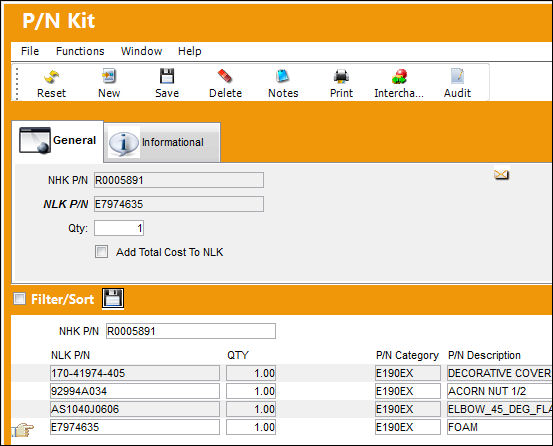The width and height of the screenshot is (553, 446).
Task: Click QTY cell of the AS1040J0606 row
Action: (x=251, y=409)
